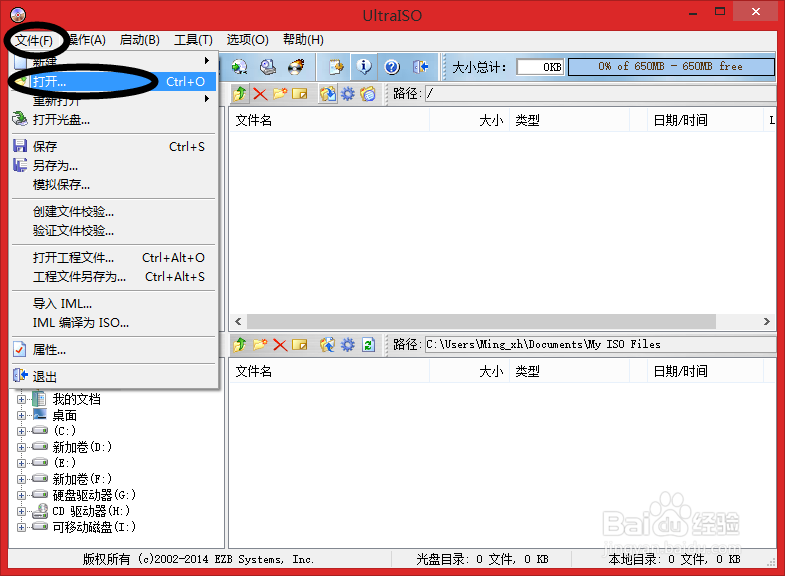Choose 验证文件校验... menu entry
The height and width of the screenshot is (576, 785).
(114, 231)
